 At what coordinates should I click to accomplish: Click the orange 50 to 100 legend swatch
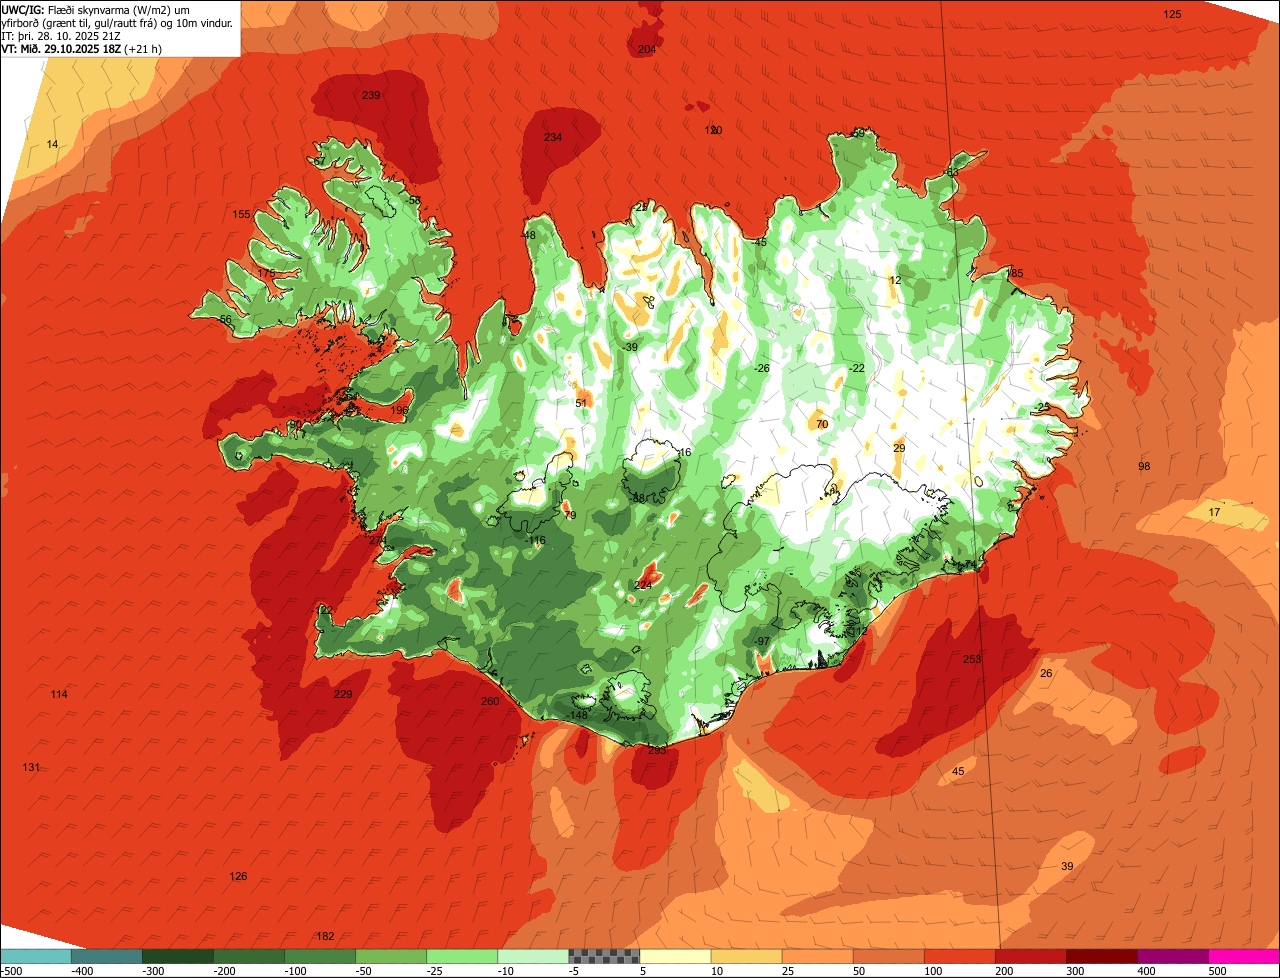pyautogui.click(x=888, y=956)
